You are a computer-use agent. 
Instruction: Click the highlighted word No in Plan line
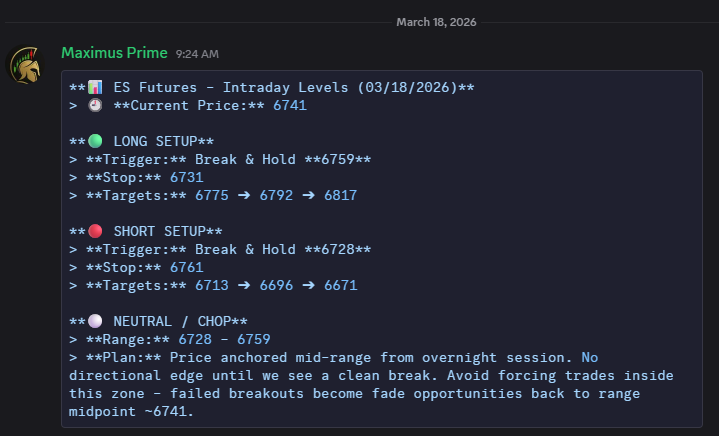coord(590,357)
